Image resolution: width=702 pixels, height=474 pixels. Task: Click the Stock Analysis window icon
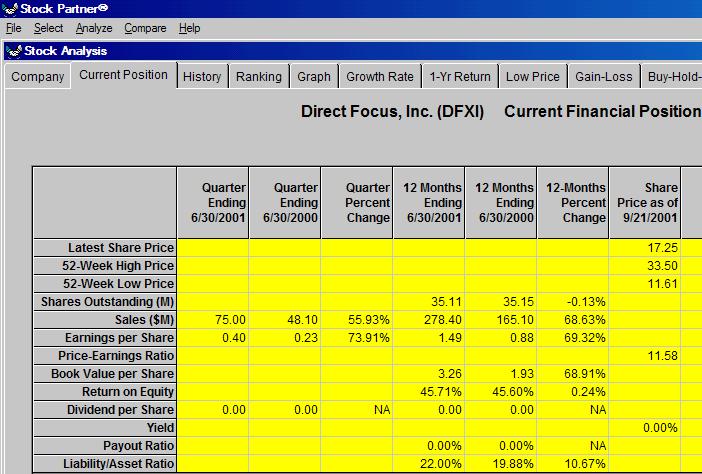click(x=14, y=51)
